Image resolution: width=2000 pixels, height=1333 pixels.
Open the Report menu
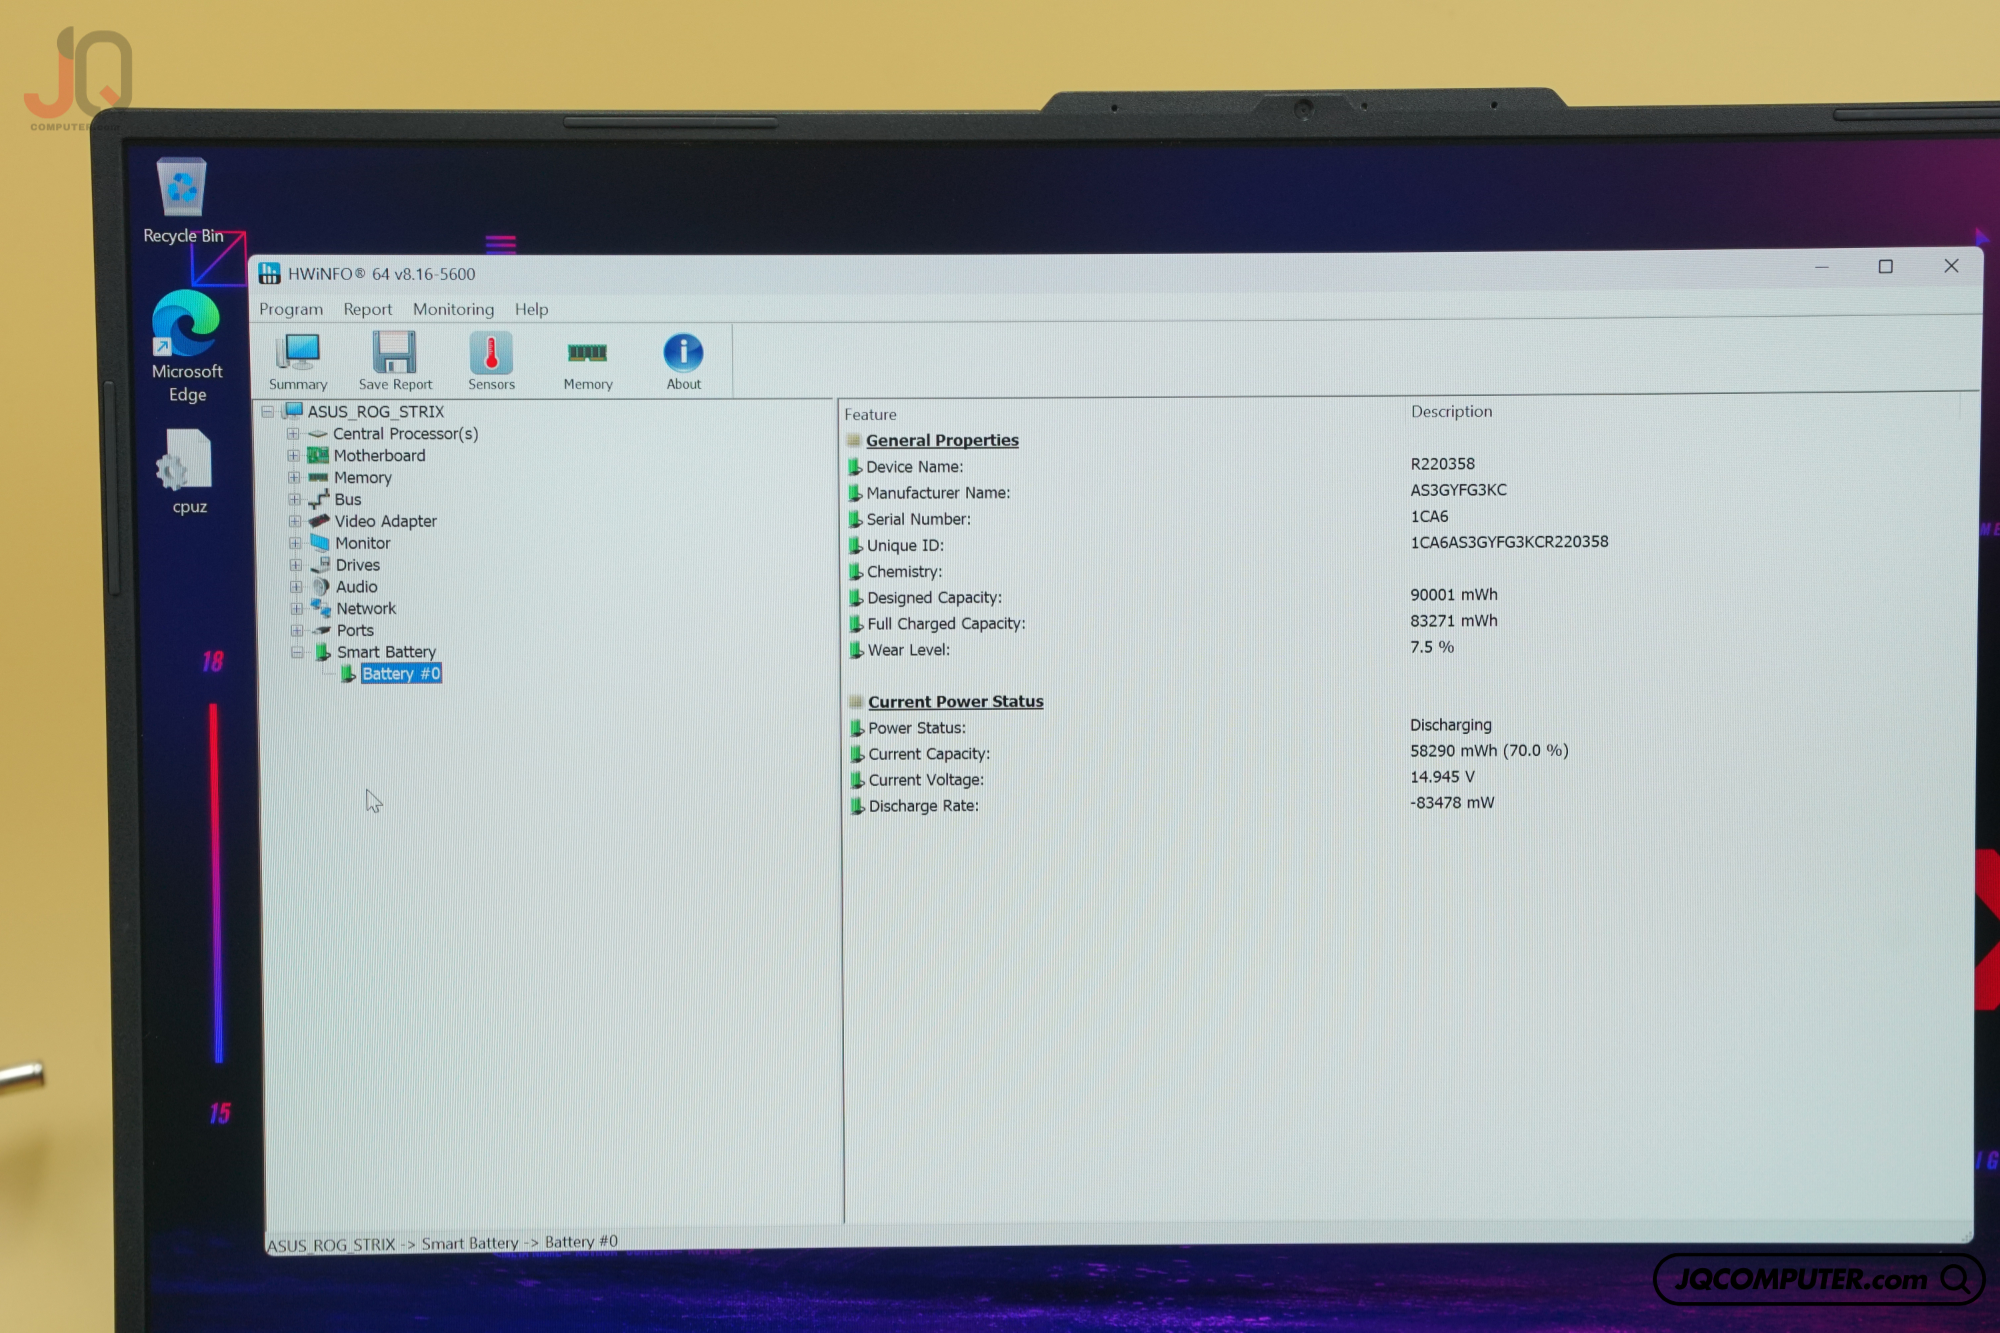(367, 309)
